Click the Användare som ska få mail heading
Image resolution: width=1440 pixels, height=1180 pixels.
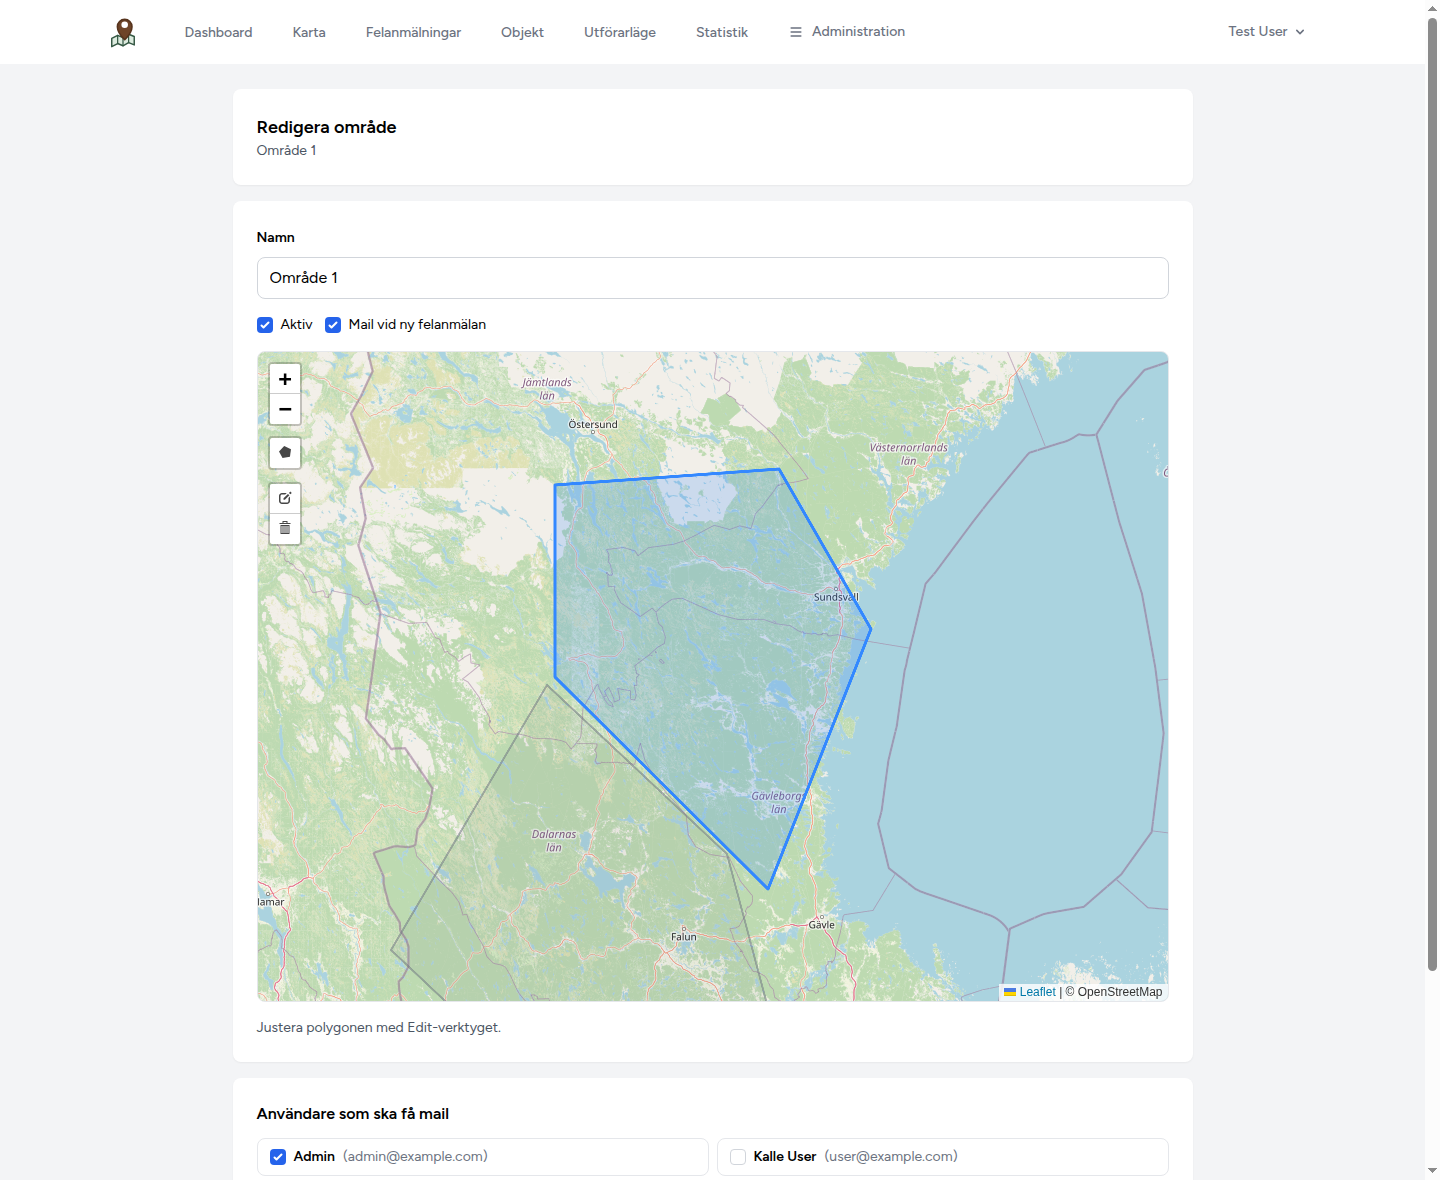352,1114
